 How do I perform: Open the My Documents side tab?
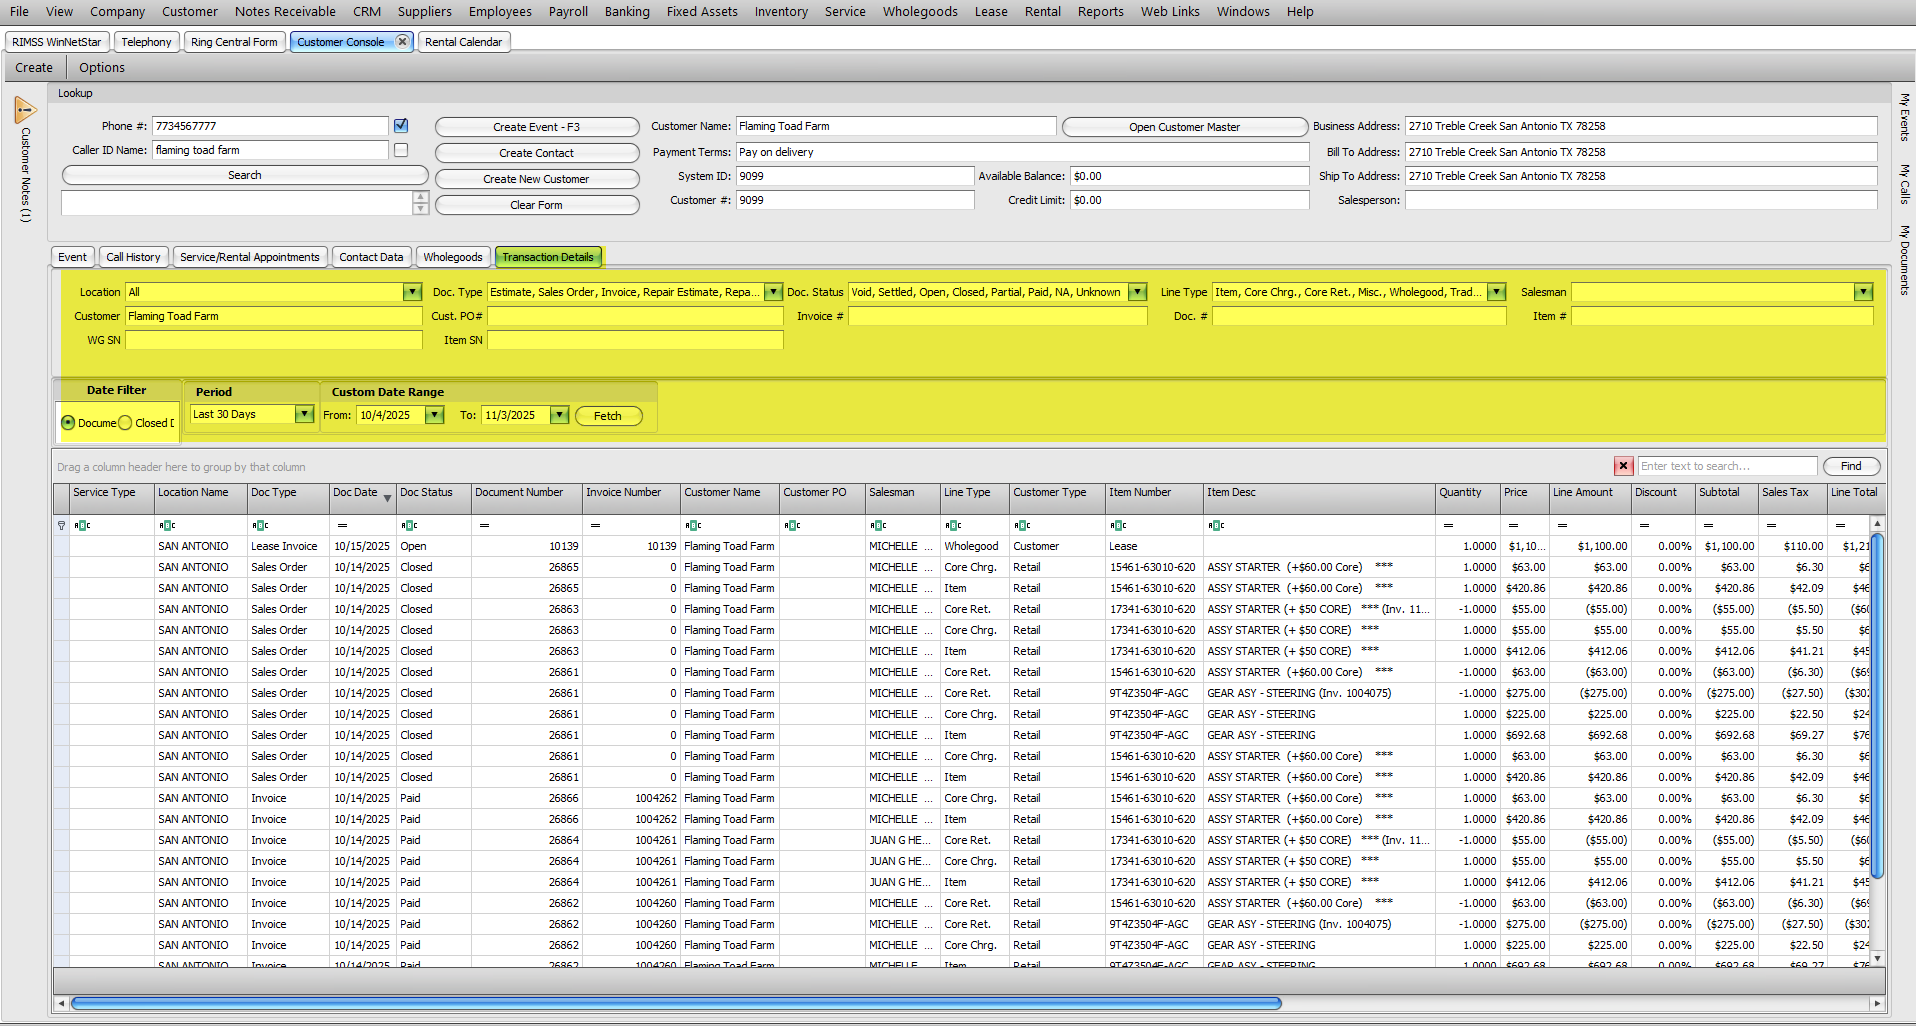pos(1904,260)
